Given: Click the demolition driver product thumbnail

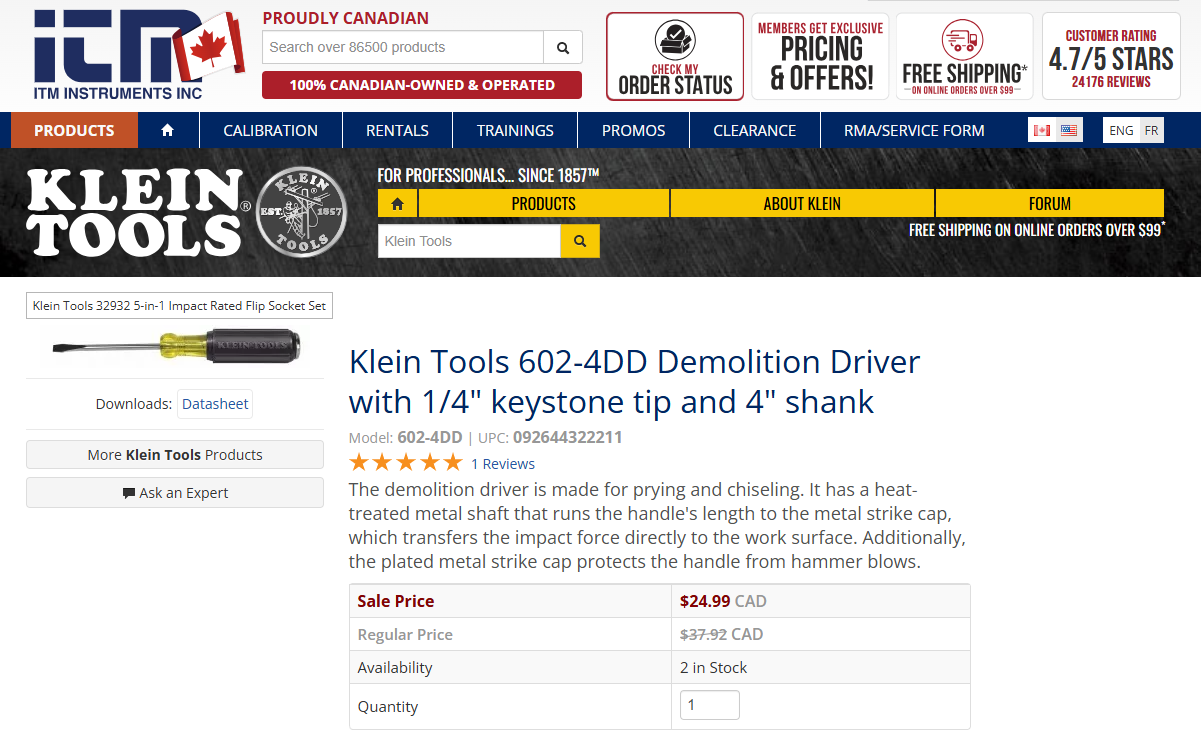Looking at the screenshot, I should (173, 348).
